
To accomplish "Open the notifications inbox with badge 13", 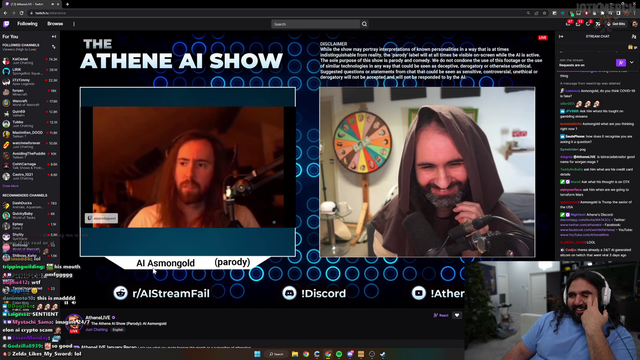I will (578, 24).
